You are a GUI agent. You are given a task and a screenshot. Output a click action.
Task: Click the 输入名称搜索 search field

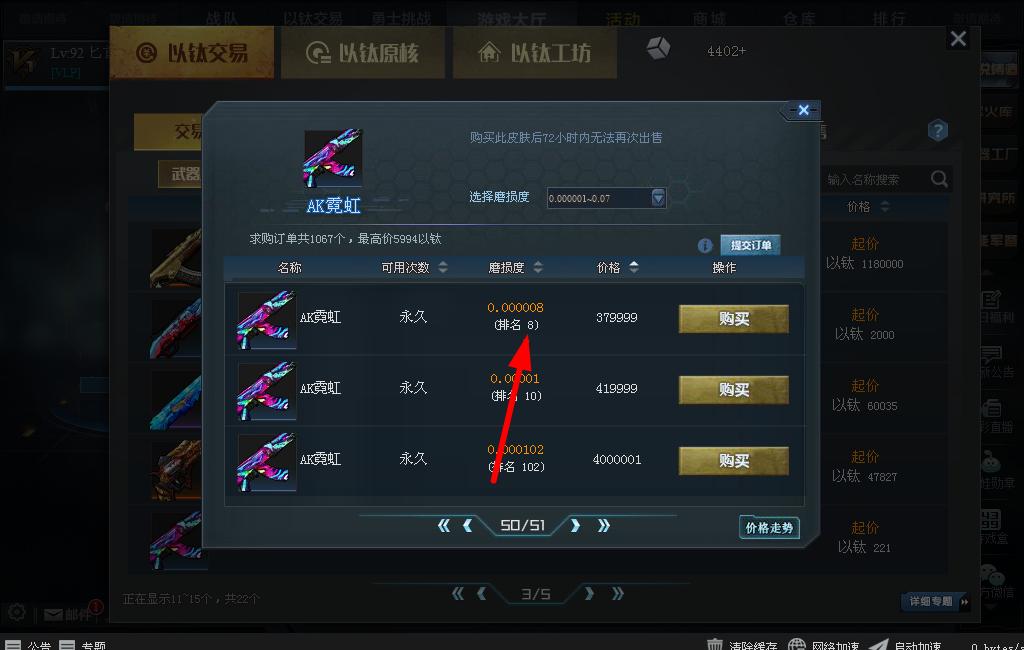point(875,179)
